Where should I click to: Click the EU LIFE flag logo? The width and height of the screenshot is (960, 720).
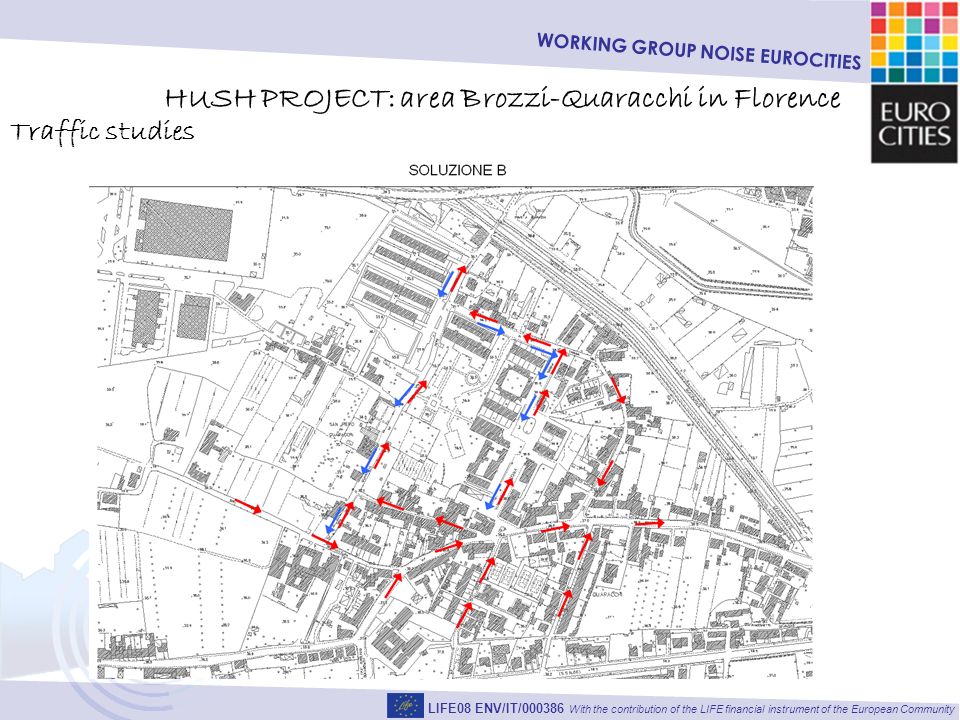(405, 706)
